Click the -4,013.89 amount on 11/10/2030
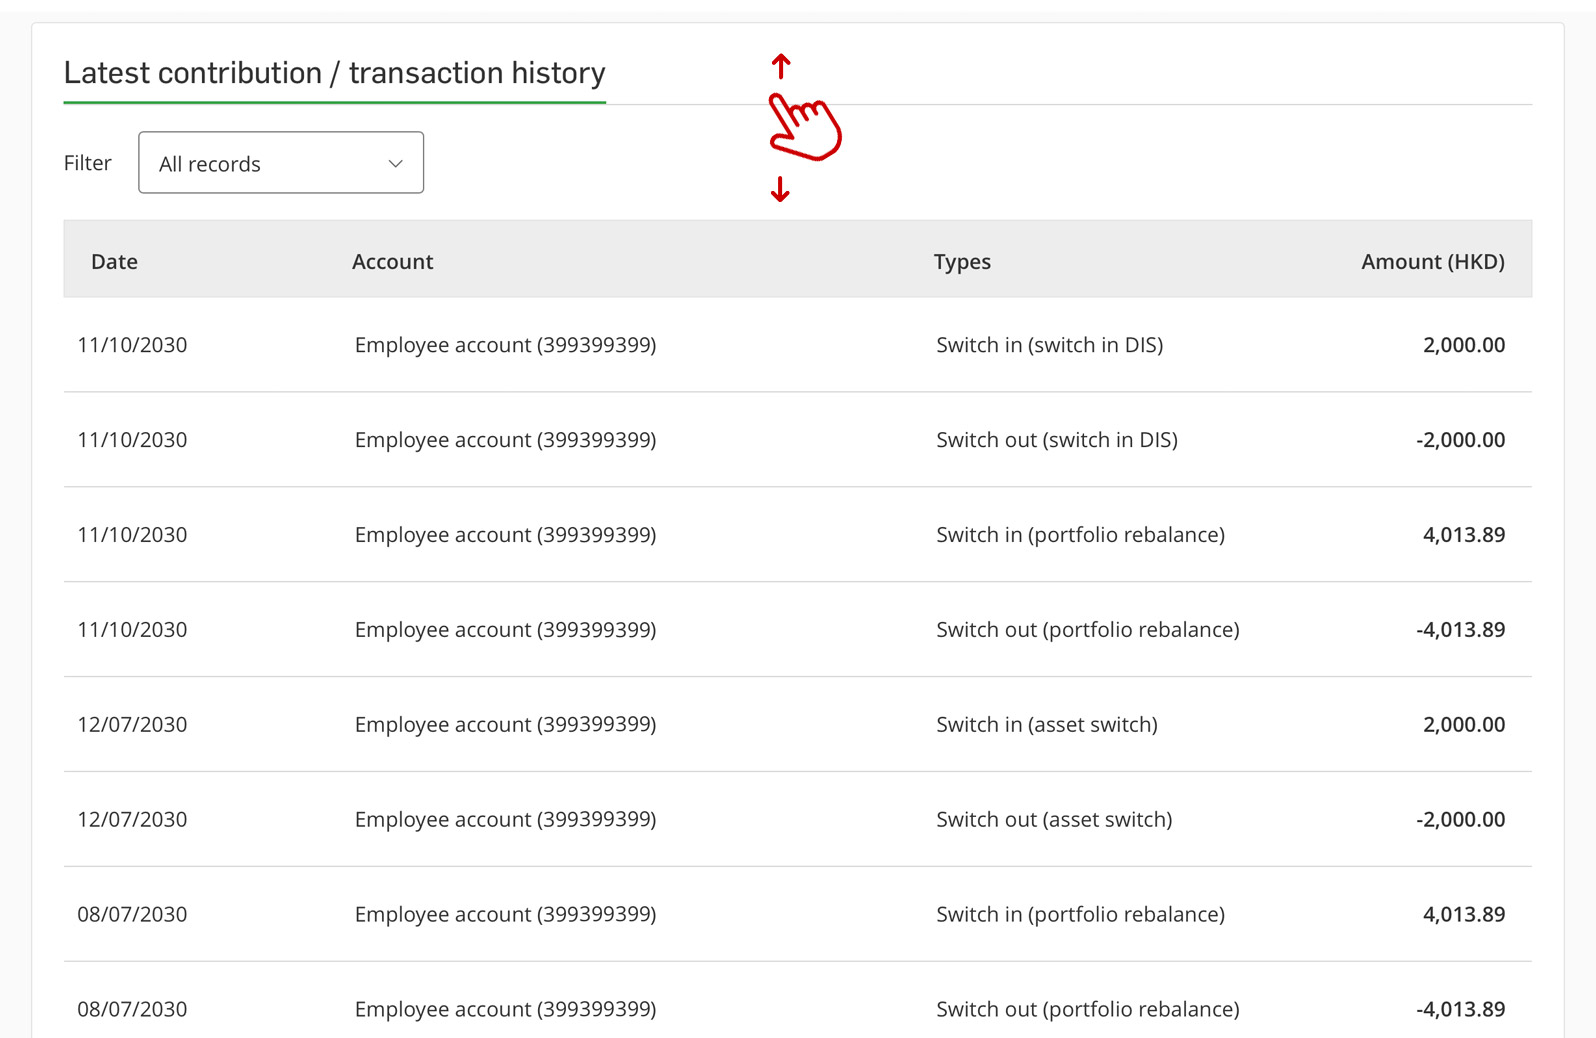The height and width of the screenshot is (1038, 1596). tap(1460, 629)
